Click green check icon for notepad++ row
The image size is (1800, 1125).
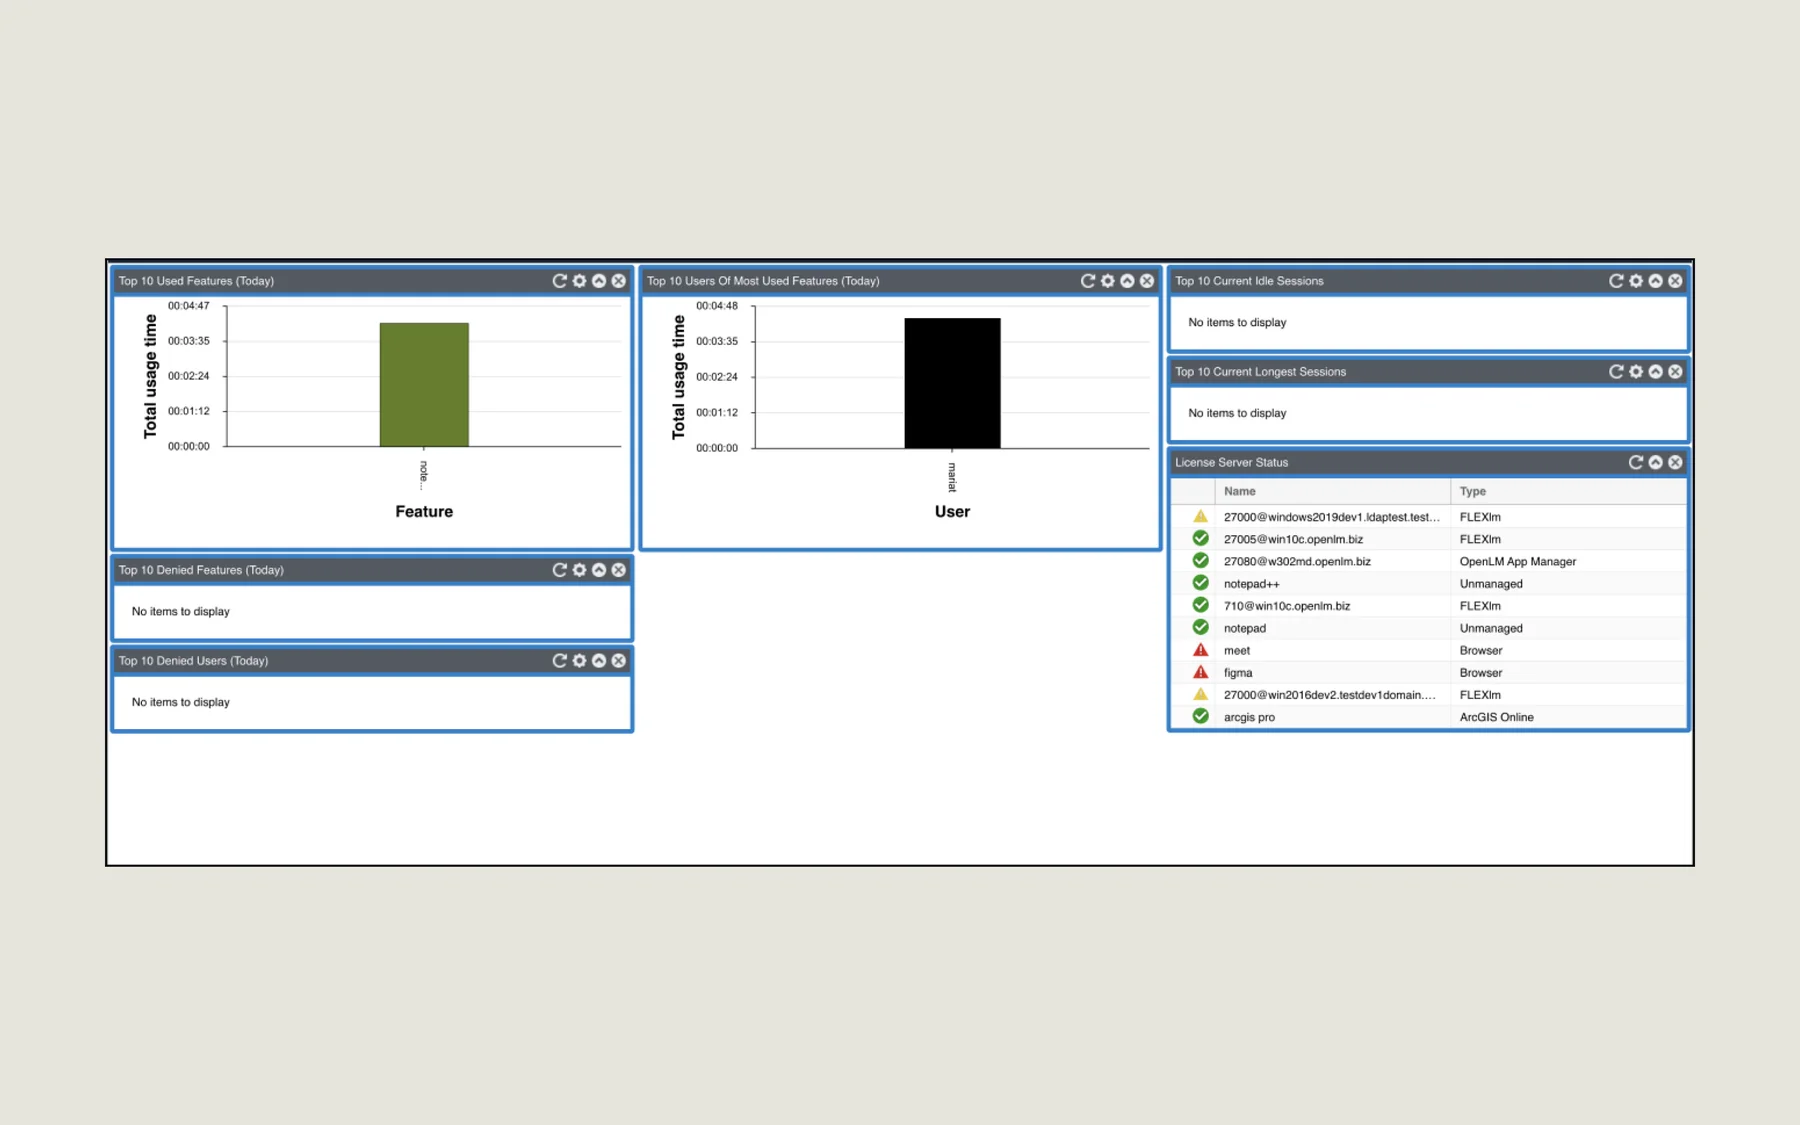pos(1200,583)
